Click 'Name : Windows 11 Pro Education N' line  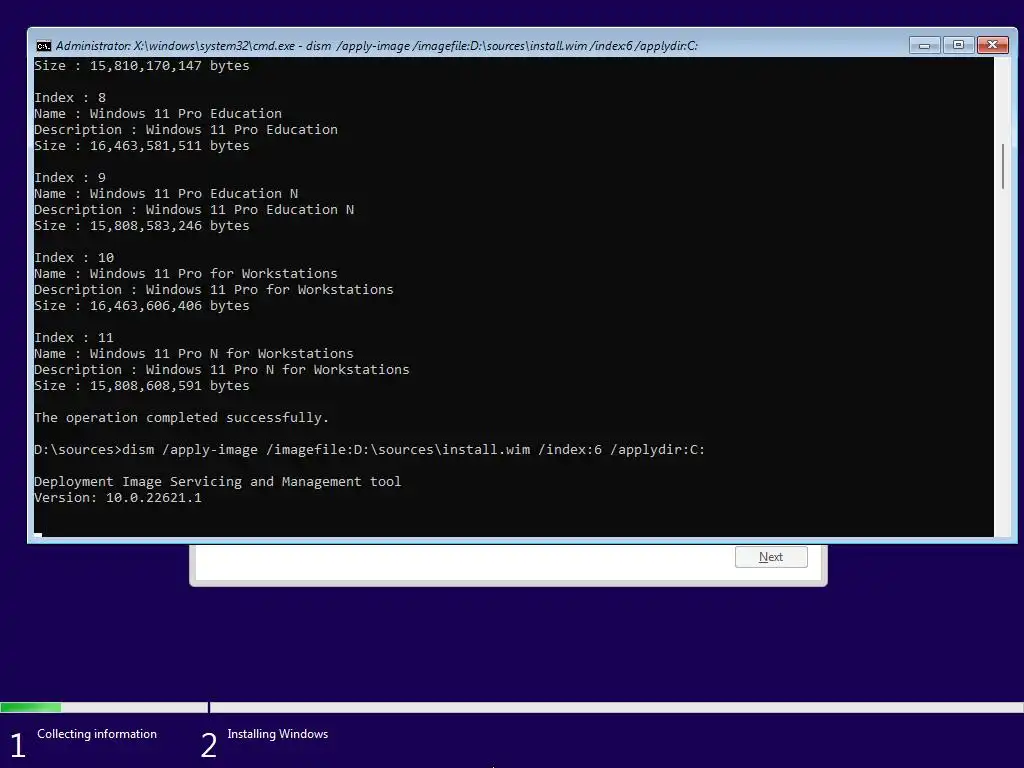pos(166,193)
